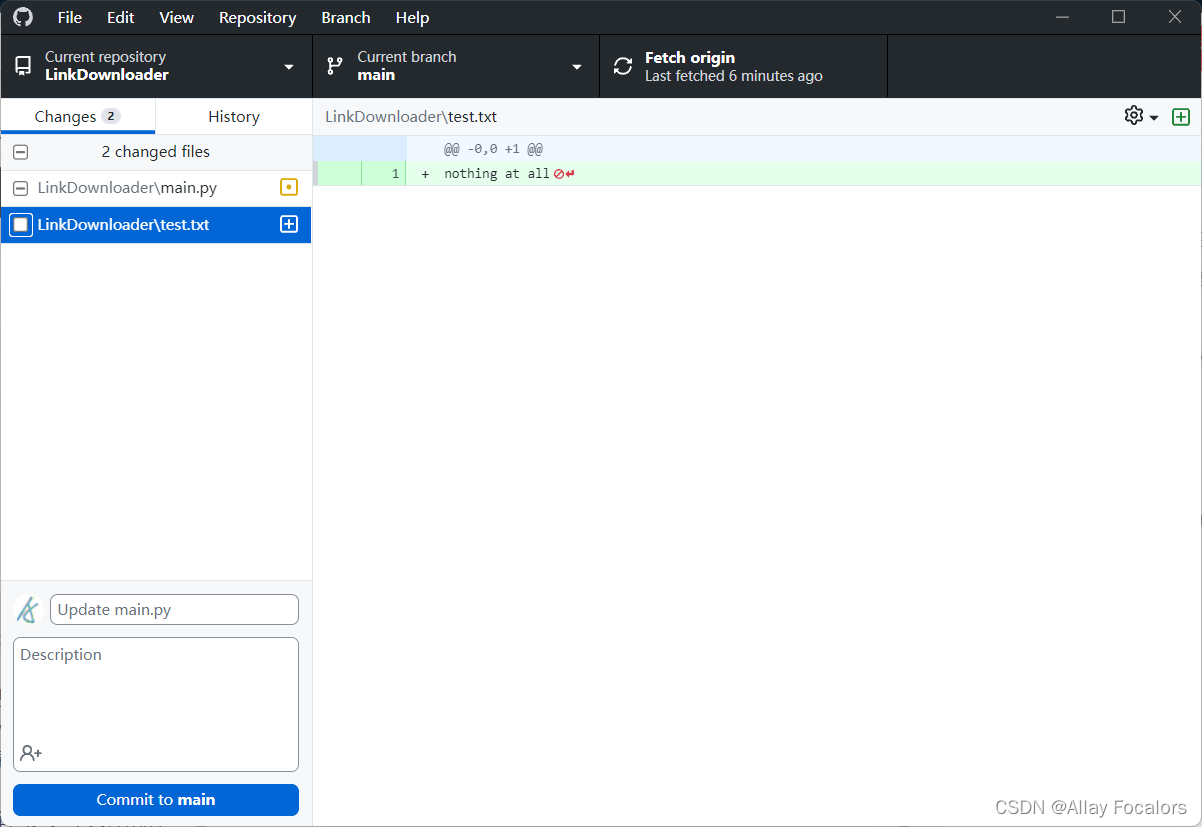Click the green split-diff icon

(x=1181, y=116)
